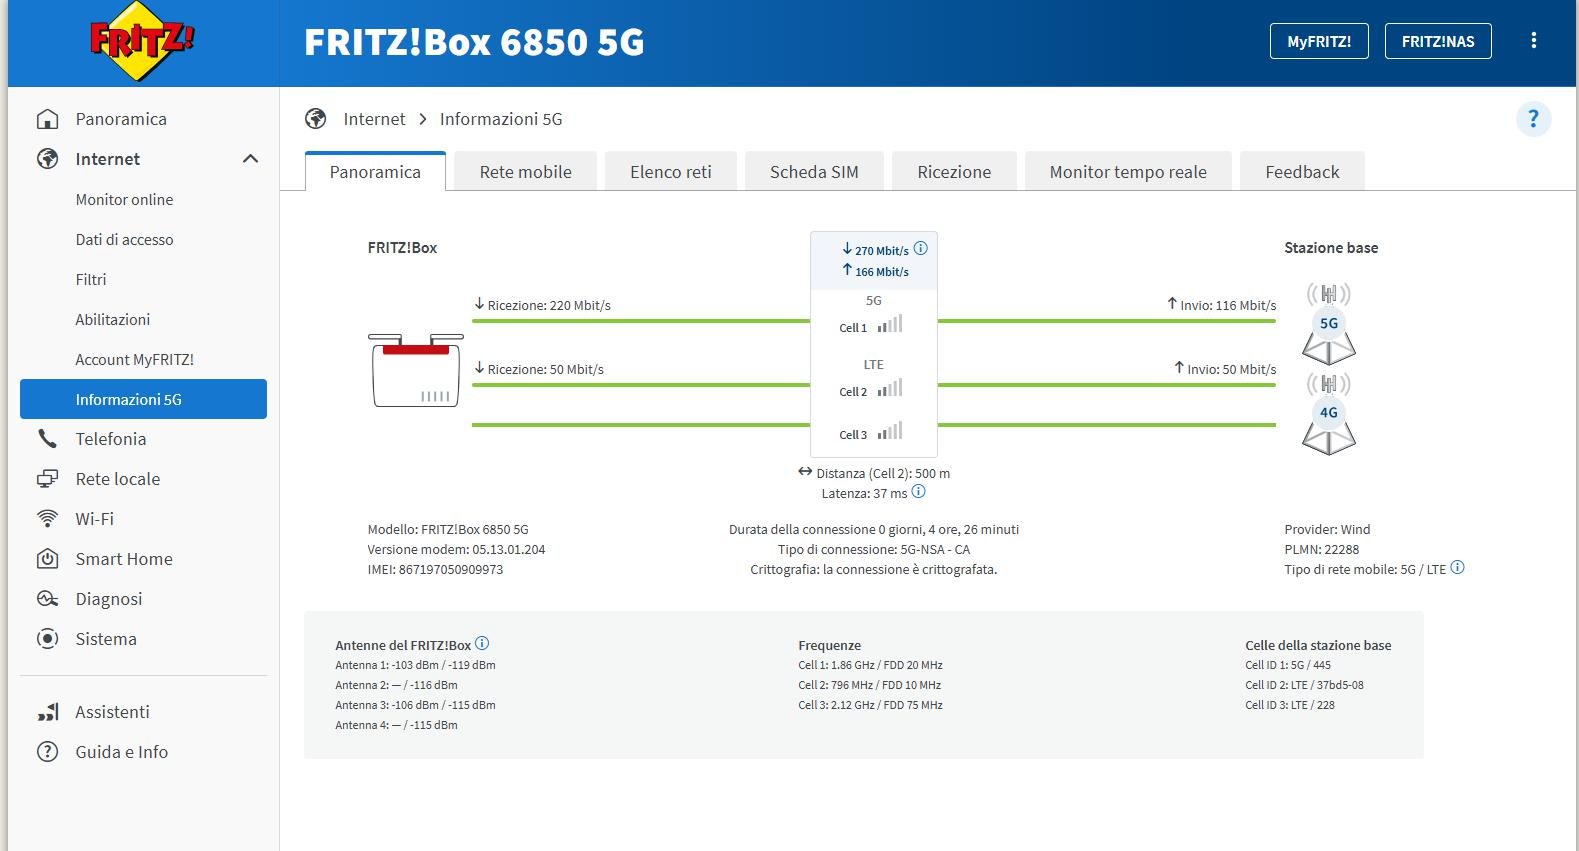
Task: Open the three-dot options menu
Action: (x=1533, y=41)
